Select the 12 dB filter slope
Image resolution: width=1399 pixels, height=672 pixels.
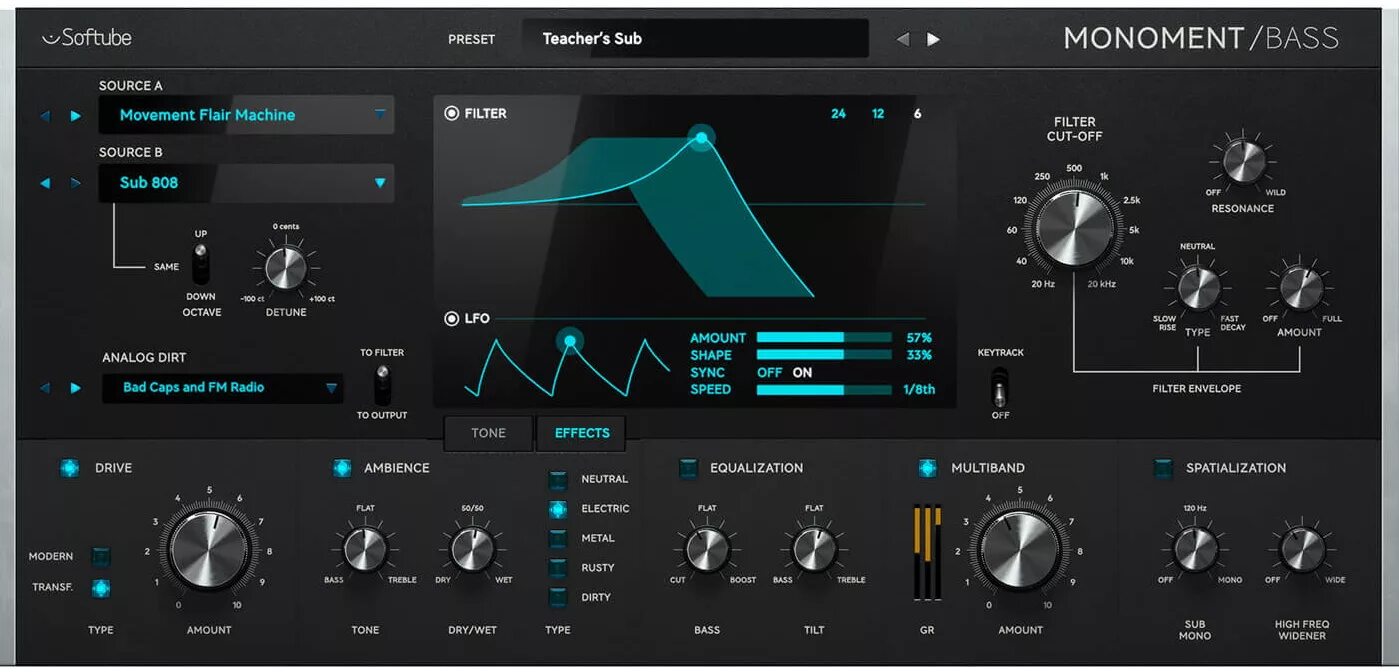coord(878,114)
